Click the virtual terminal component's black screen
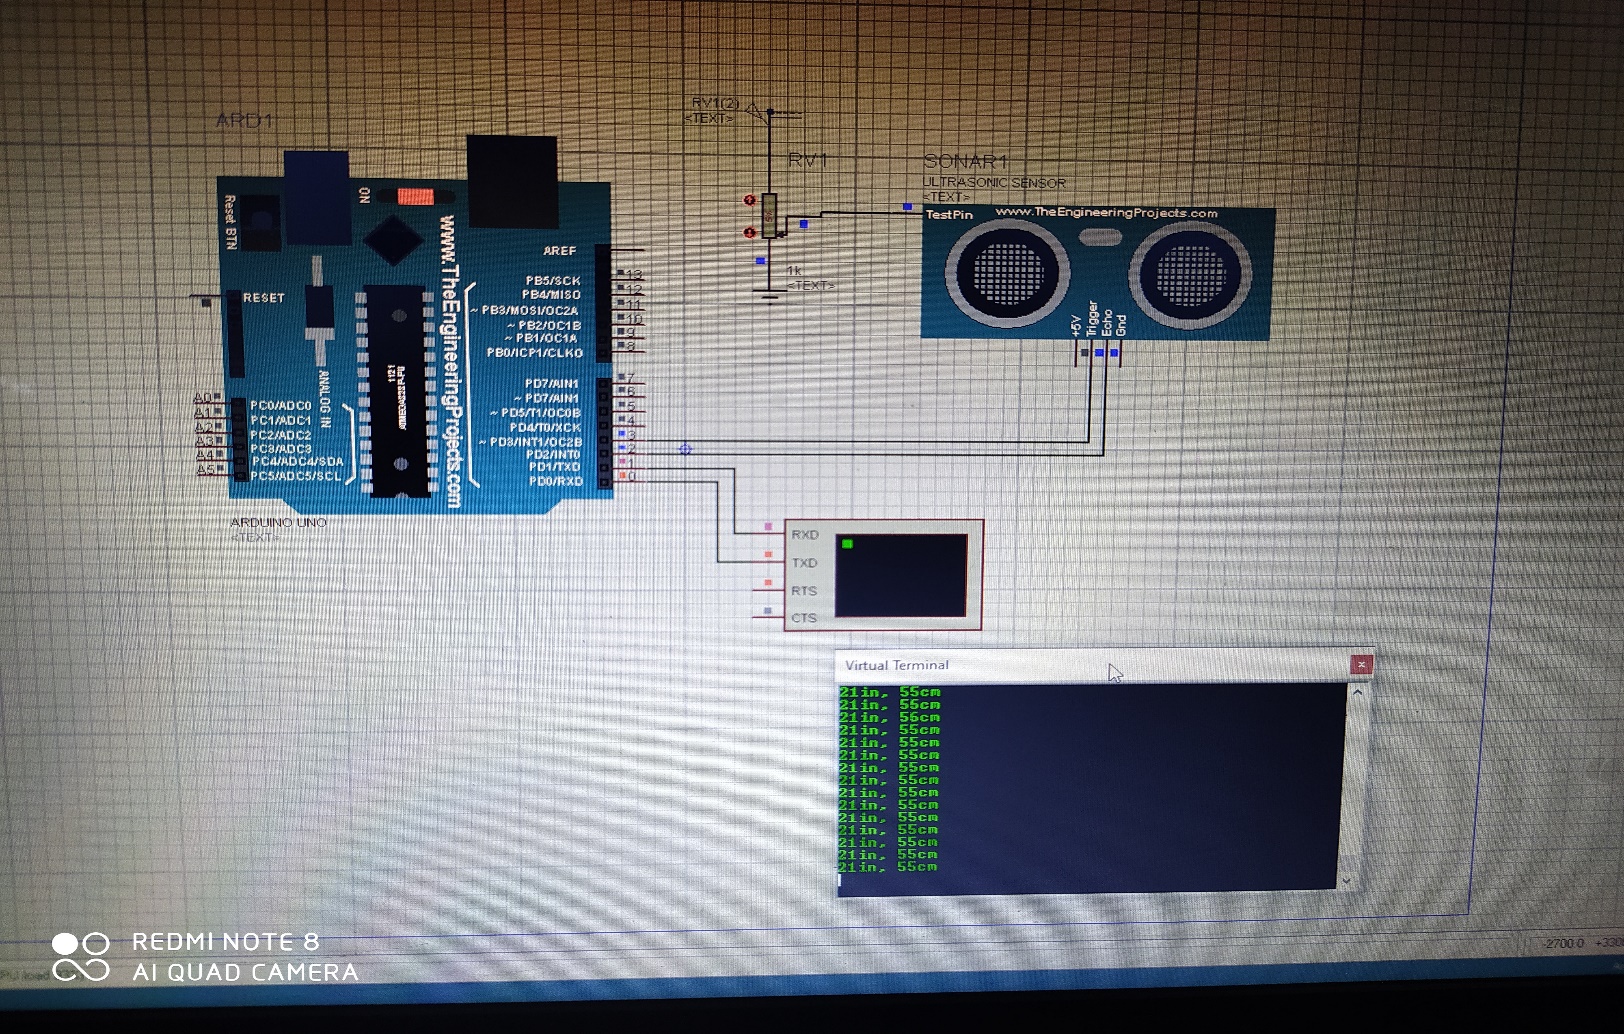Image resolution: width=1624 pixels, height=1034 pixels. tap(901, 575)
